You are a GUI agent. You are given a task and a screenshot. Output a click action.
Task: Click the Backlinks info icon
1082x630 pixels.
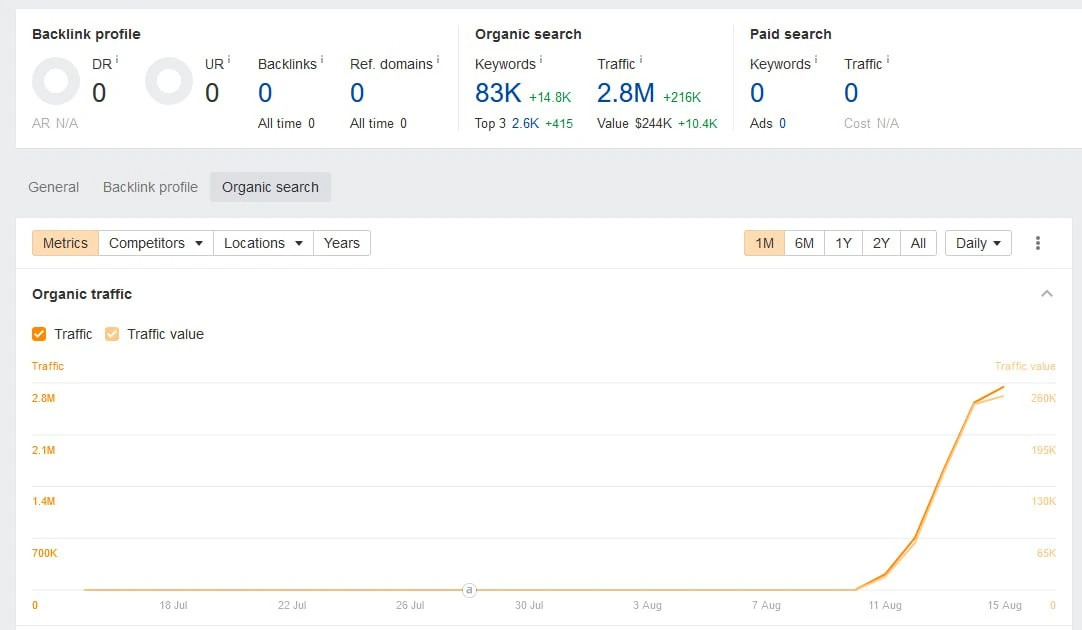[322, 60]
